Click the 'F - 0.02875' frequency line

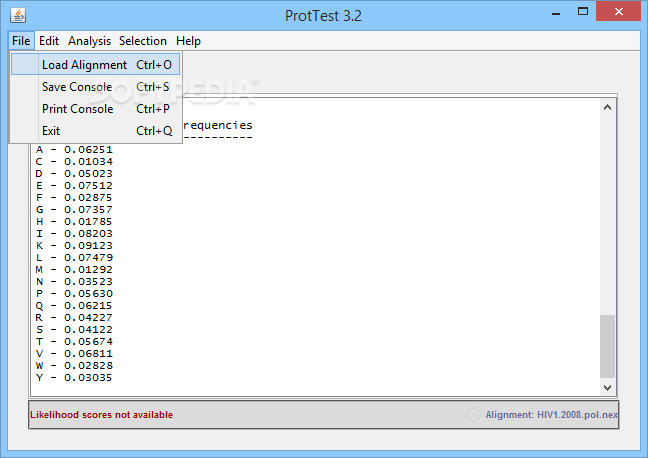click(x=74, y=197)
